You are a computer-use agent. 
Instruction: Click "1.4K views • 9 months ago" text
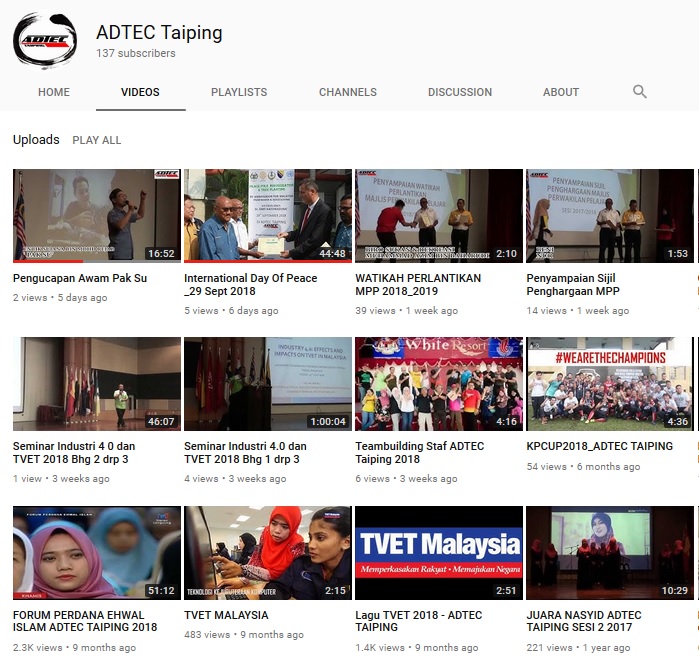click(417, 647)
